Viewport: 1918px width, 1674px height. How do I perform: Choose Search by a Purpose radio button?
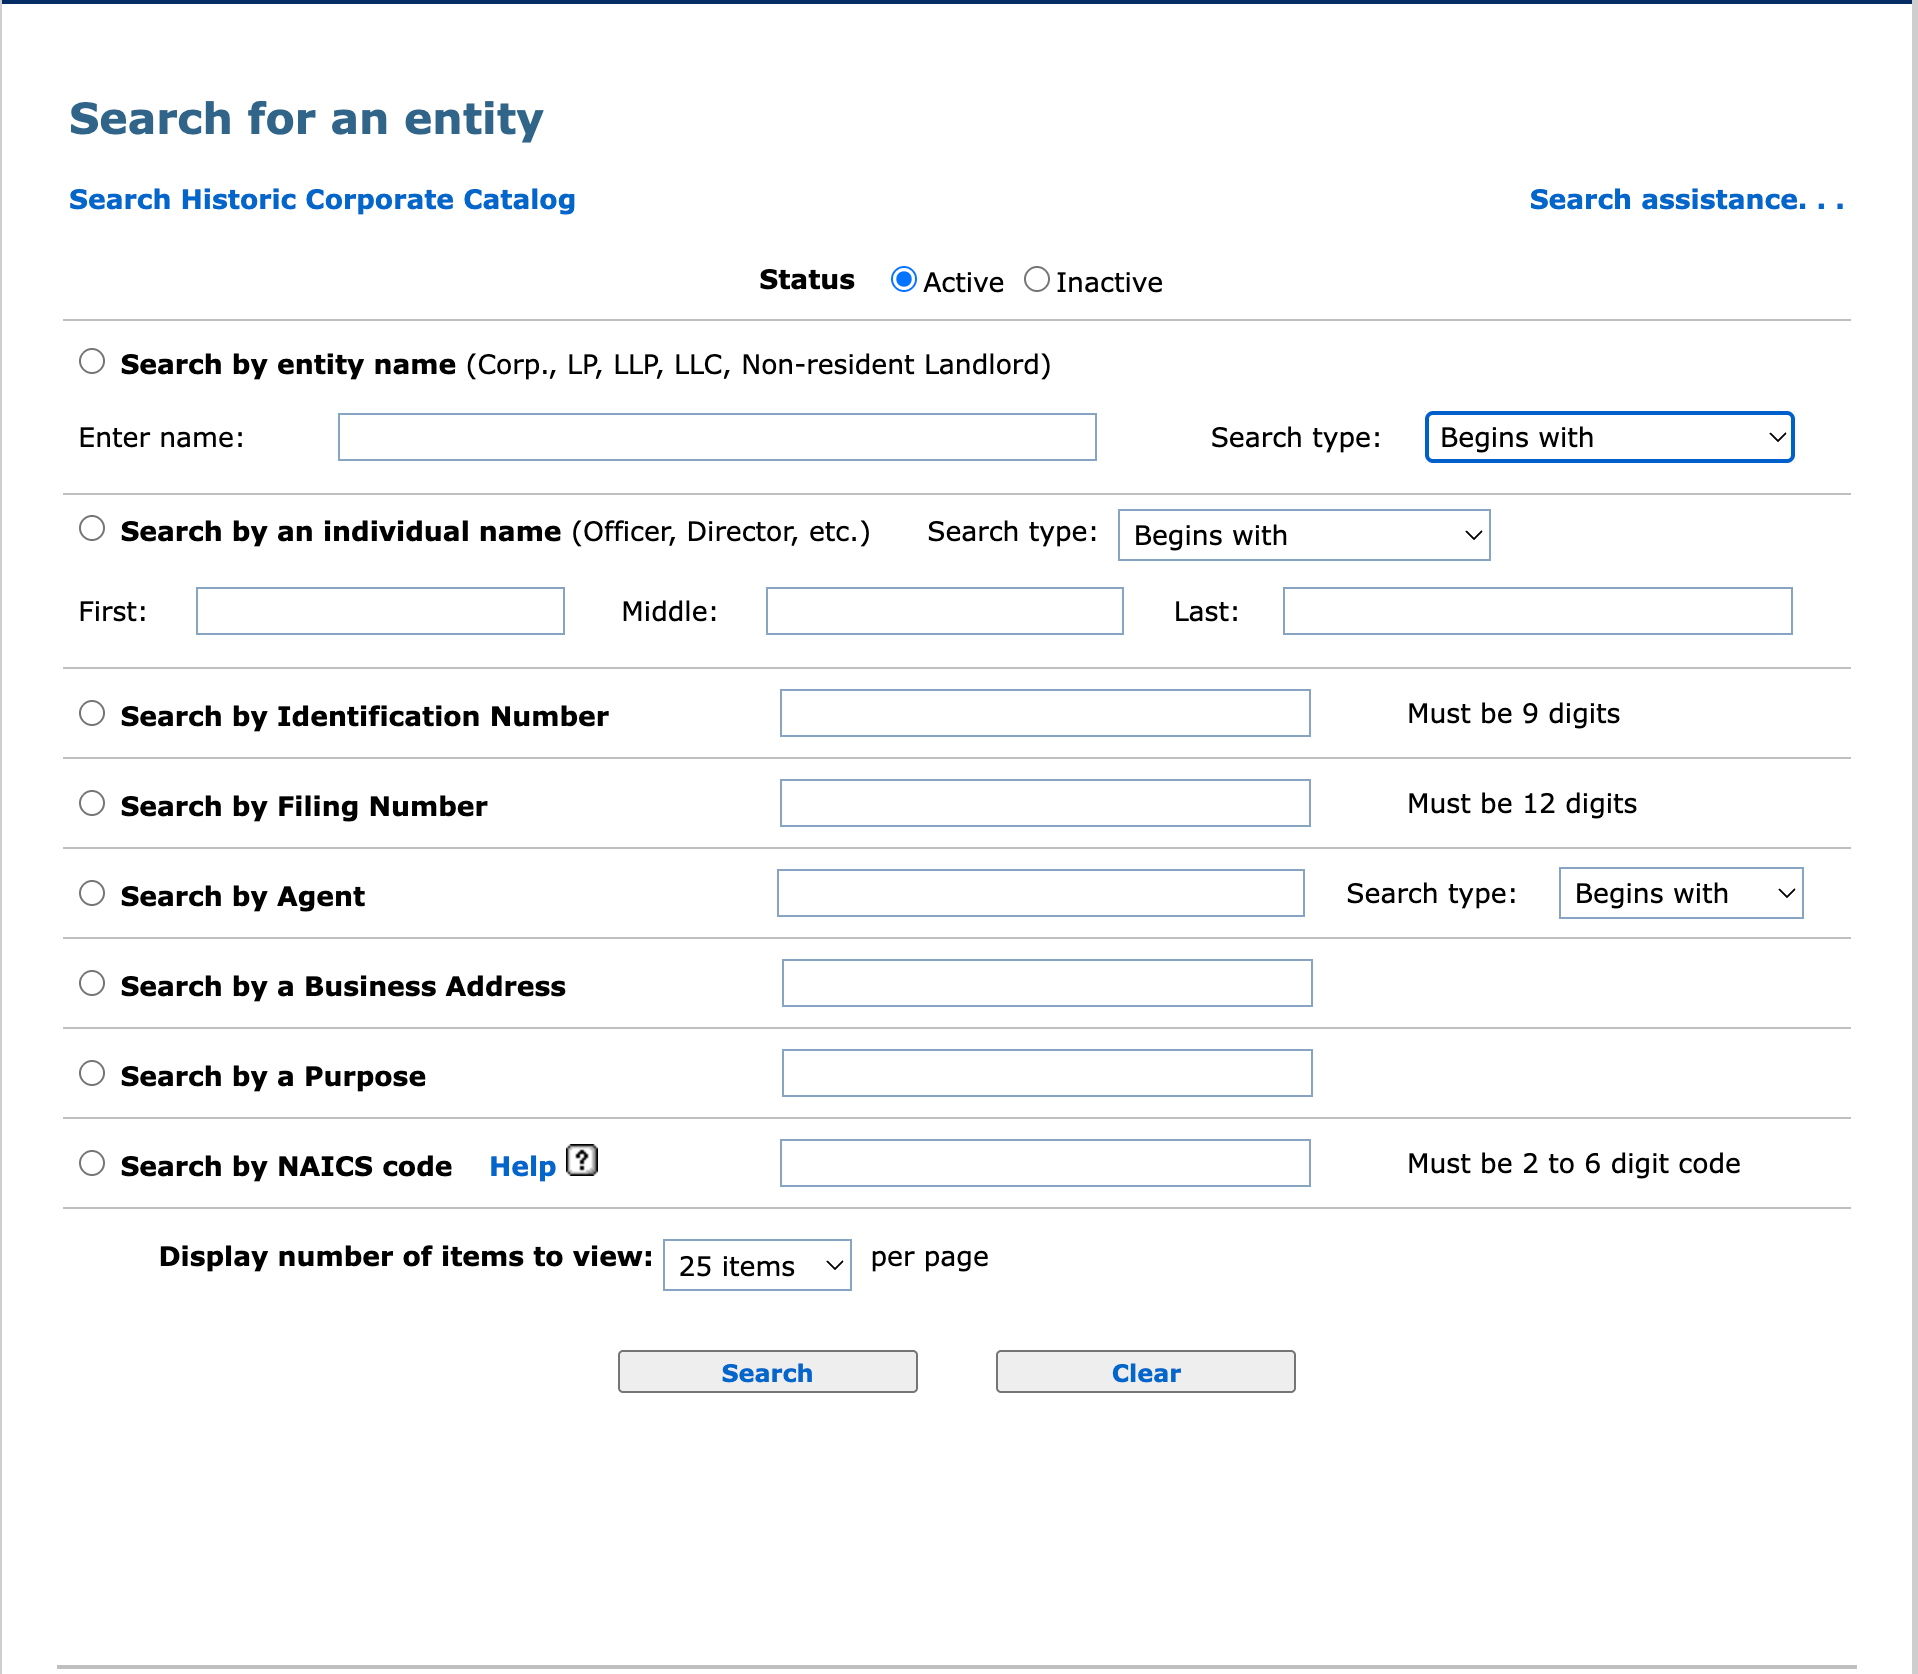(92, 1074)
